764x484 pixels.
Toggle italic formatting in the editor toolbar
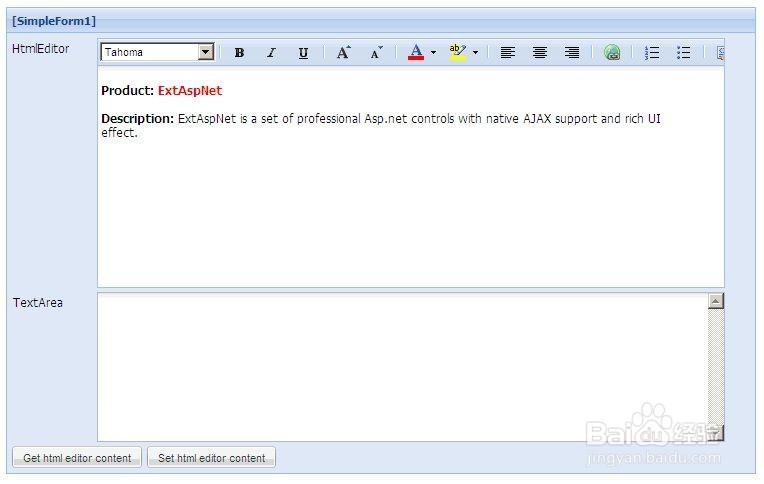271,53
